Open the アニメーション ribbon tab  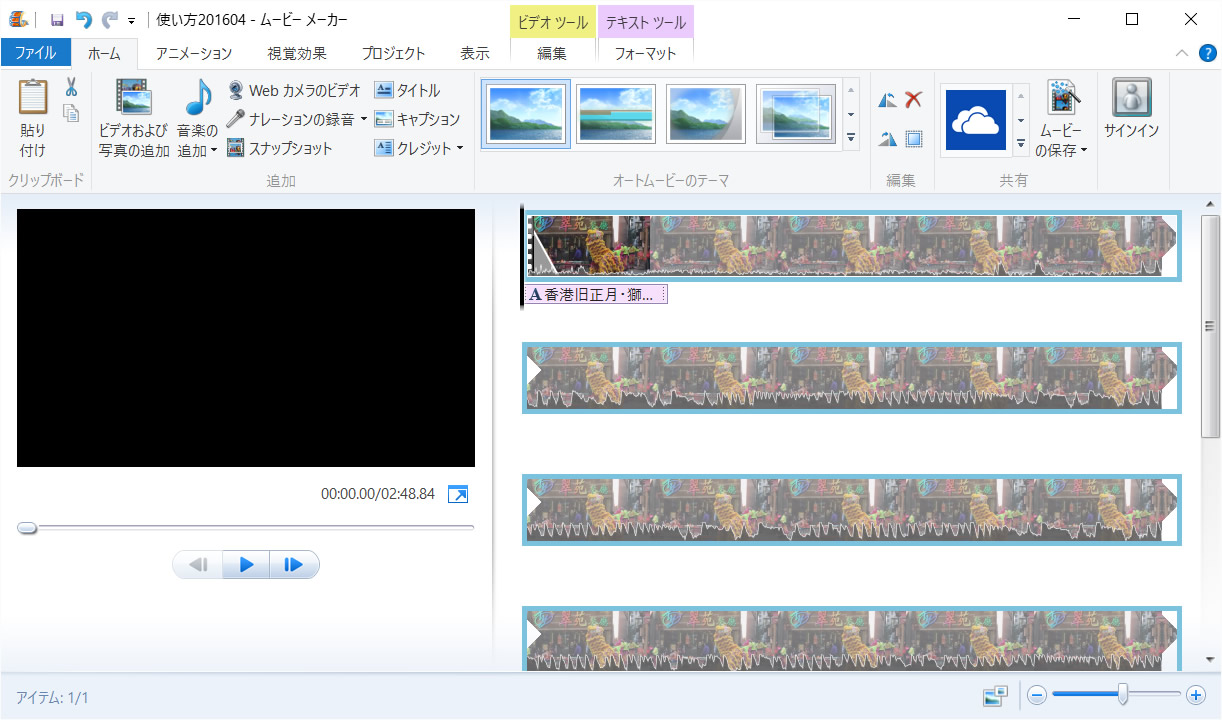point(193,53)
